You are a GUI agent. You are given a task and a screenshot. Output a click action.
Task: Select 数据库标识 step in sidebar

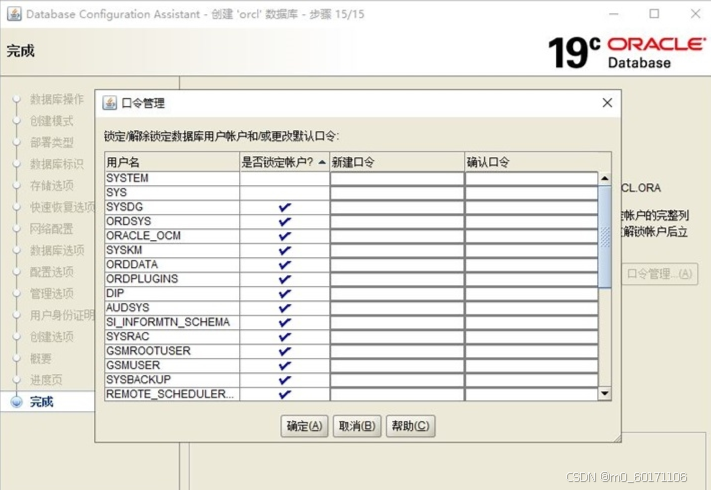[x=57, y=164]
